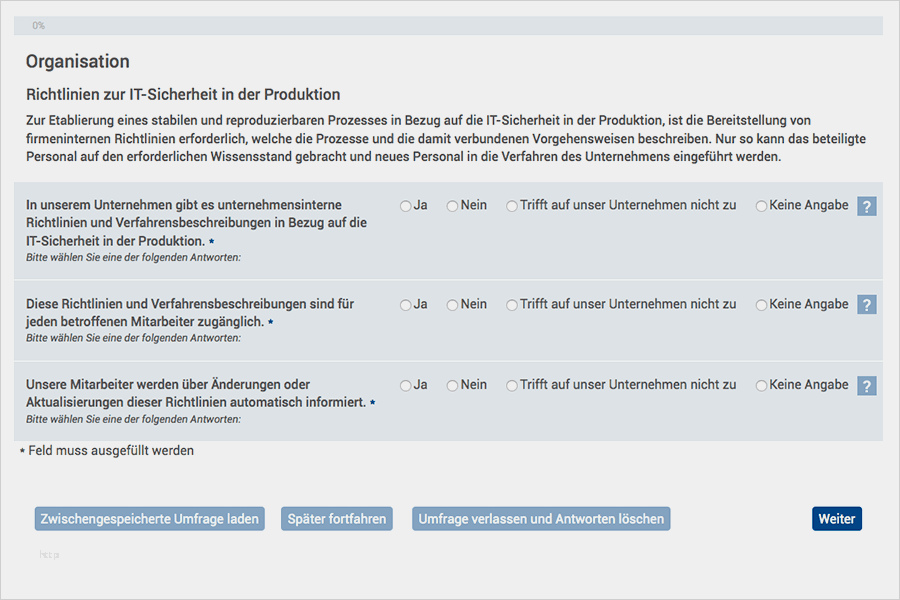Select 'Trifft auf unser Unternehmen nicht zu' for first question
Image resolution: width=900 pixels, height=600 pixels.
click(x=512, y=206)
